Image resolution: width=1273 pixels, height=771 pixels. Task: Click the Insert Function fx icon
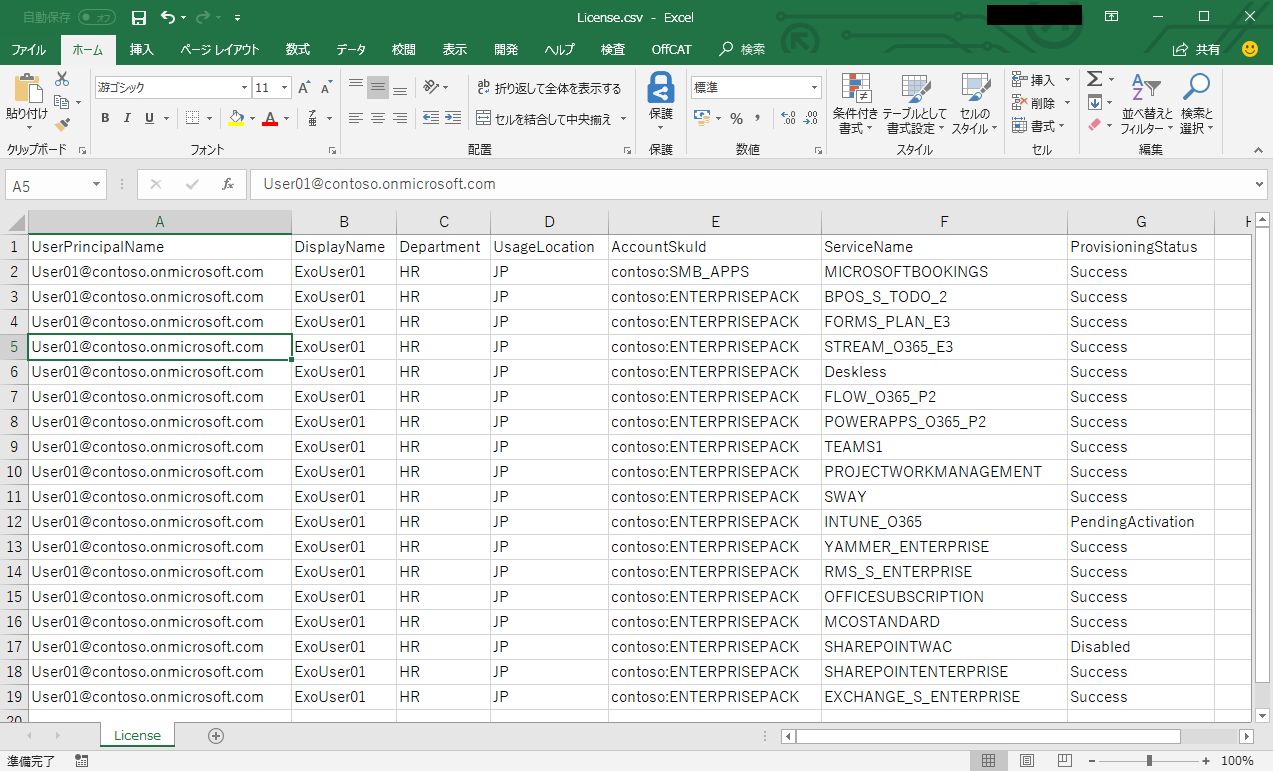(x=228, y=184)
